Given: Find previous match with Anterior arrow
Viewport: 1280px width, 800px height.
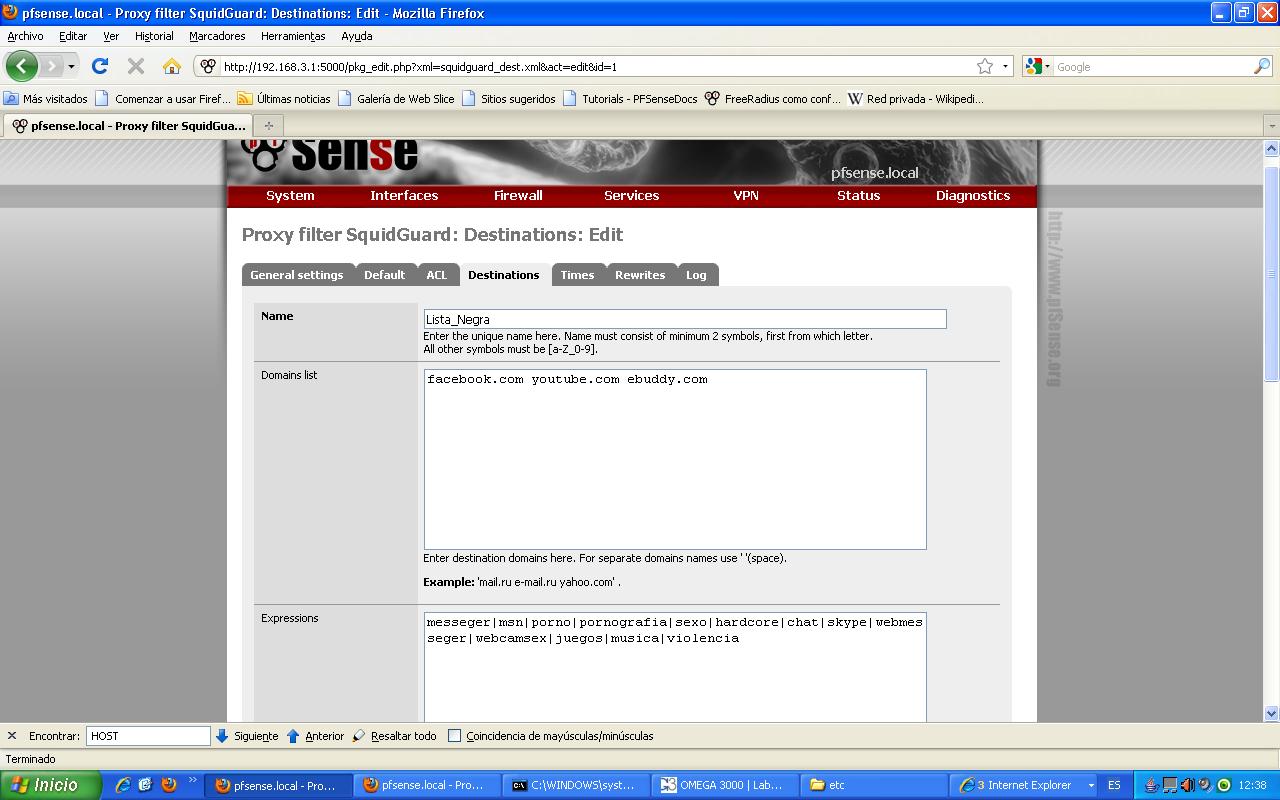Looking at the screenshot, I should coord(315,736).
